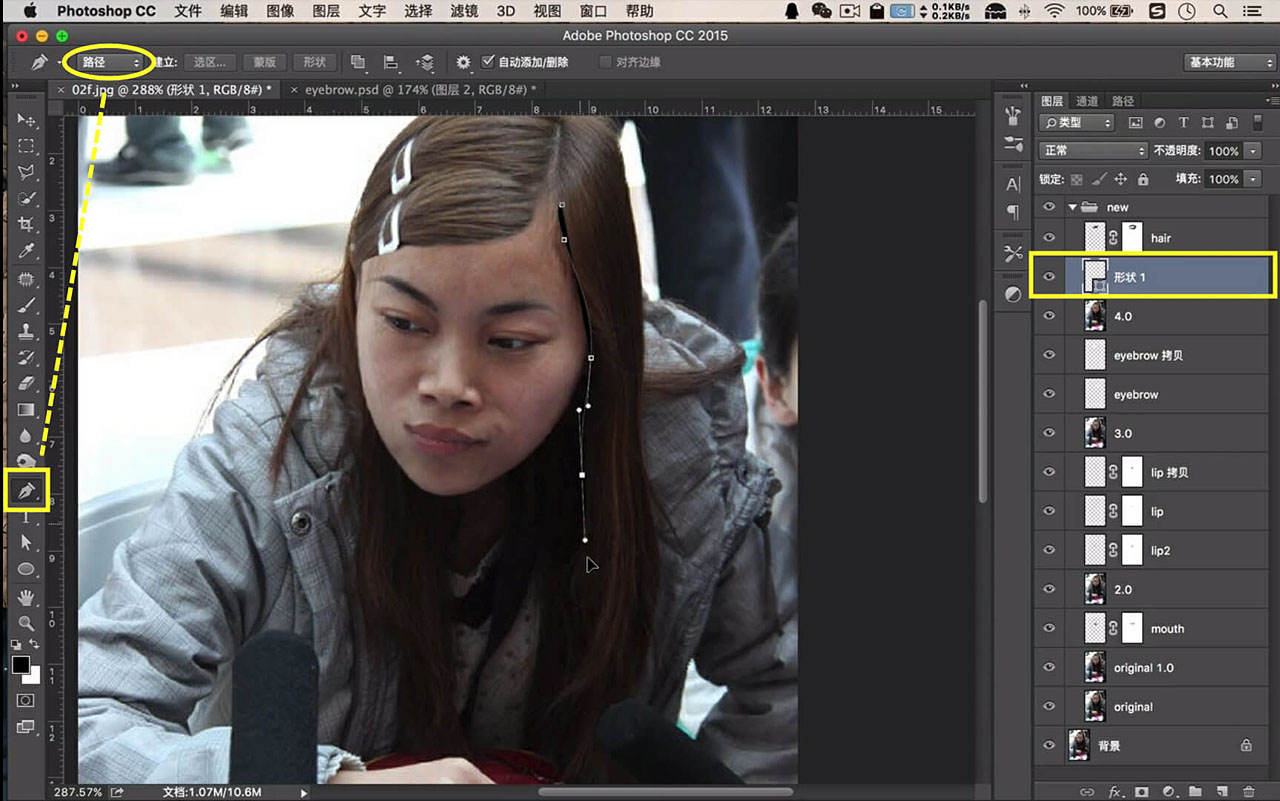Screen dimensions: 1280x801
Task: Open the Layers panel flyout menu
Action: click(x=1272, y=101)
